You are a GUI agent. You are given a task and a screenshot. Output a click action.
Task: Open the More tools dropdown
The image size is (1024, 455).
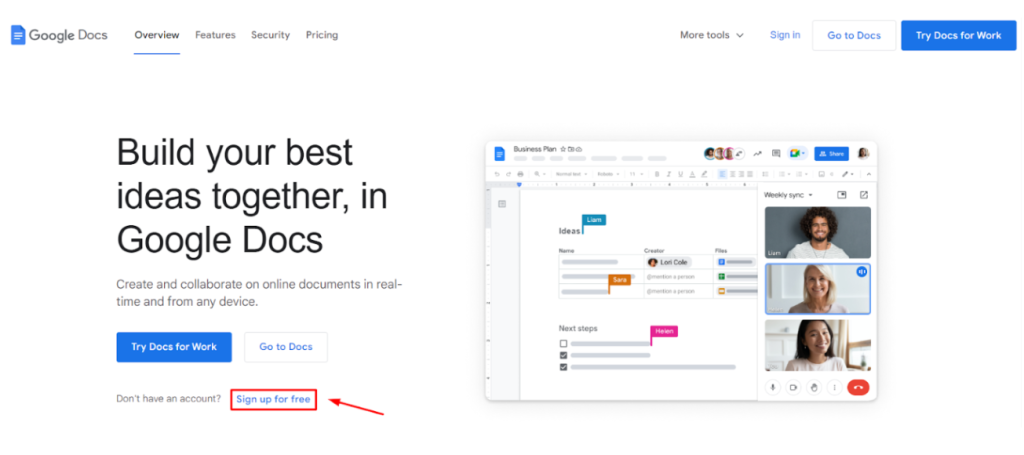[712, 35]
